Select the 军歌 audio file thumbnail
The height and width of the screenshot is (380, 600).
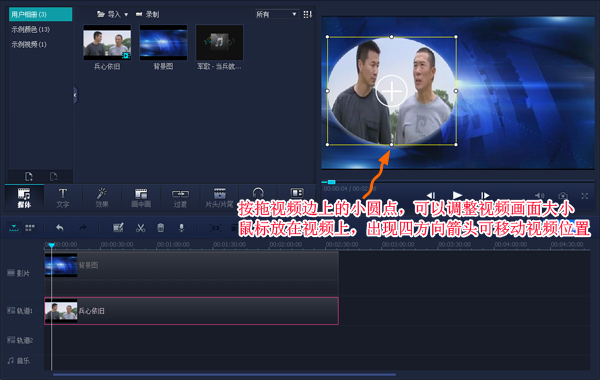[219, 42]
